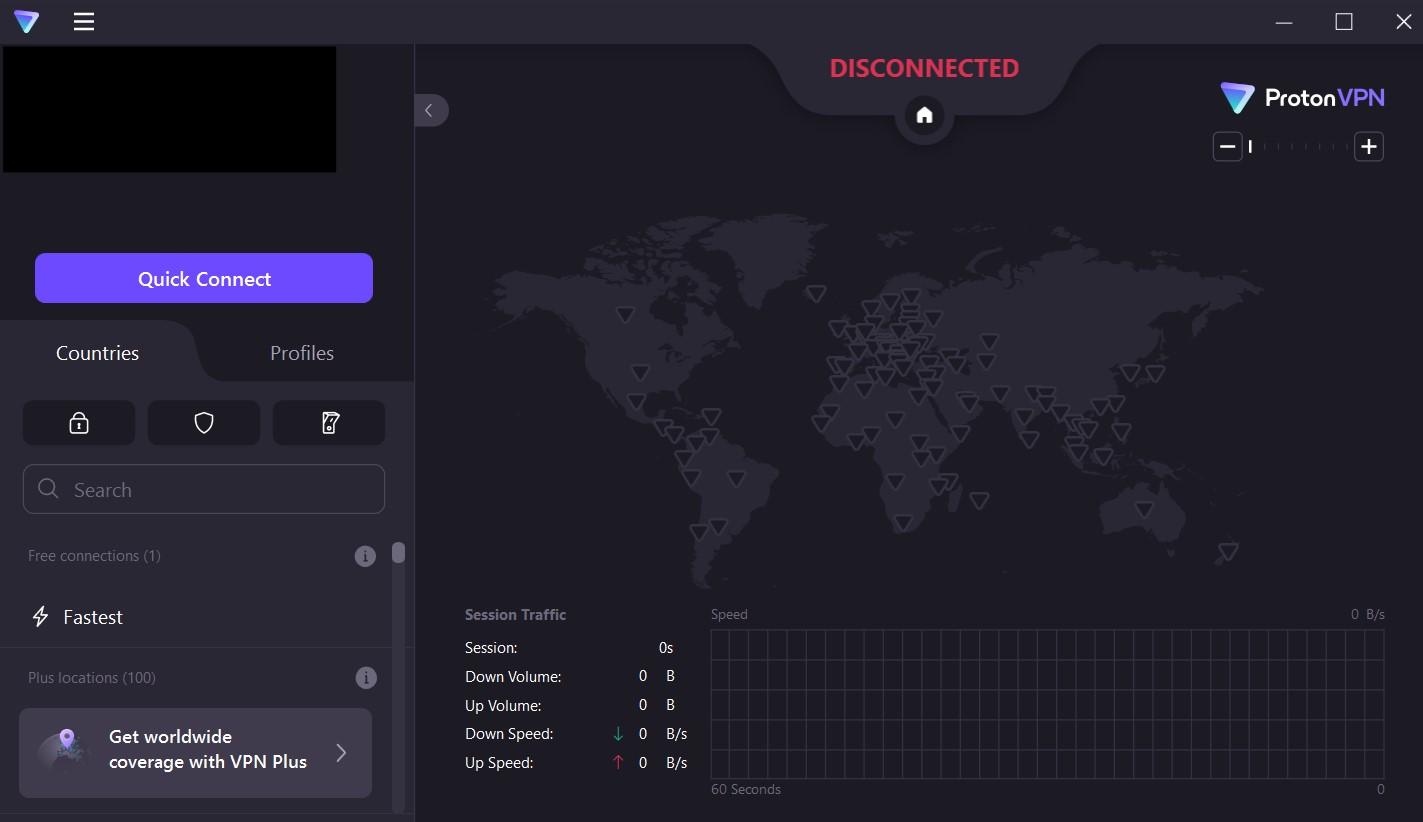Viewport: 1423px width, 822px height.
Task: Toggle the Secure Core lock icon
Action: click(79, 423)
